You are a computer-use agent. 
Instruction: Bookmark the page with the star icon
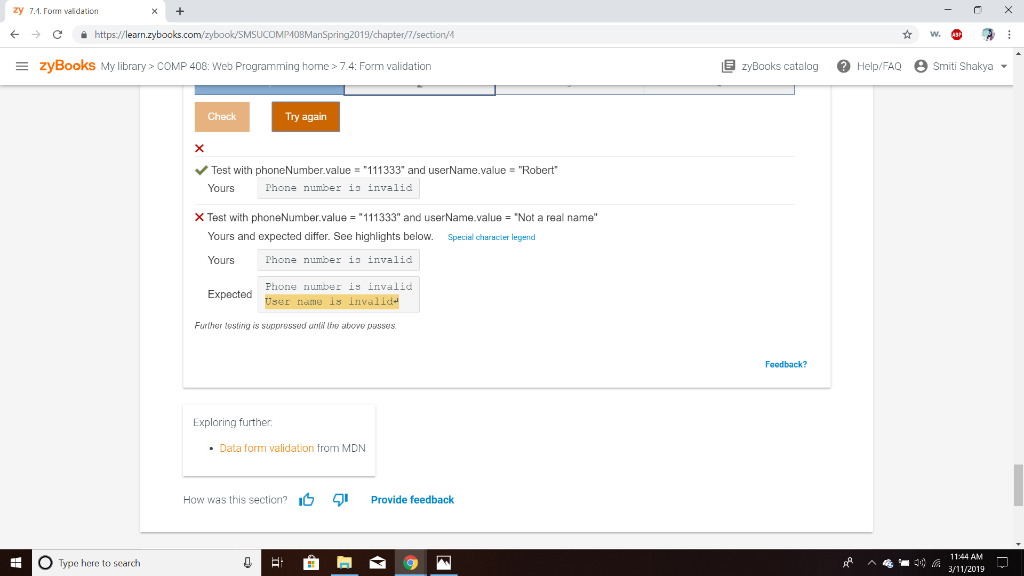906,33
